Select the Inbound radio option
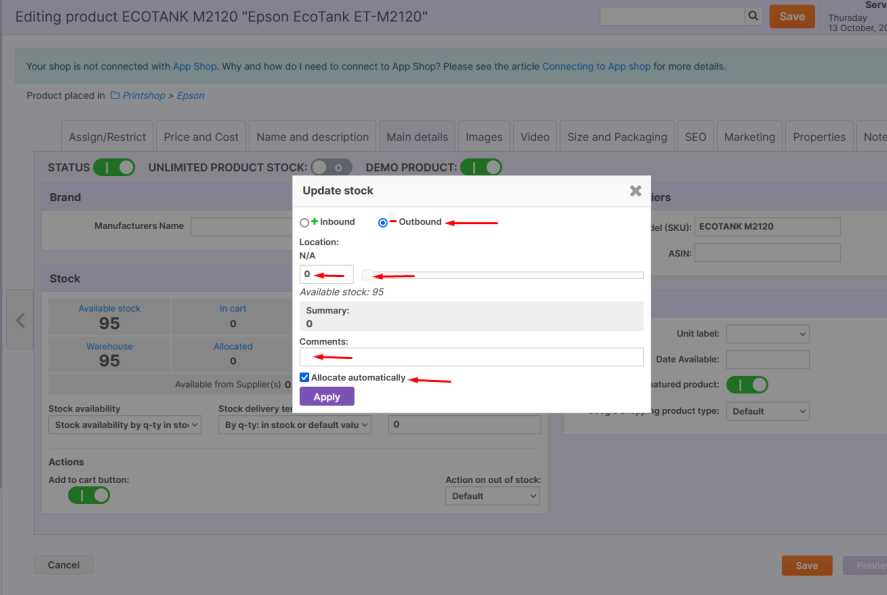 coord(305,223)
